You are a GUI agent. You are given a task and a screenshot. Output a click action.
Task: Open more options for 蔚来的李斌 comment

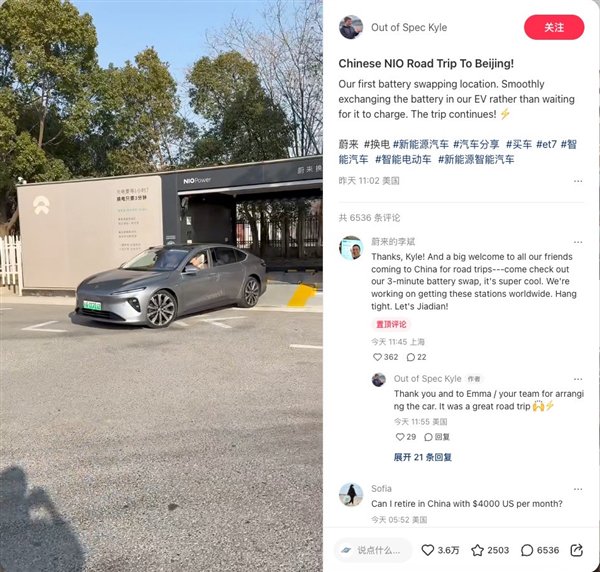578,242
